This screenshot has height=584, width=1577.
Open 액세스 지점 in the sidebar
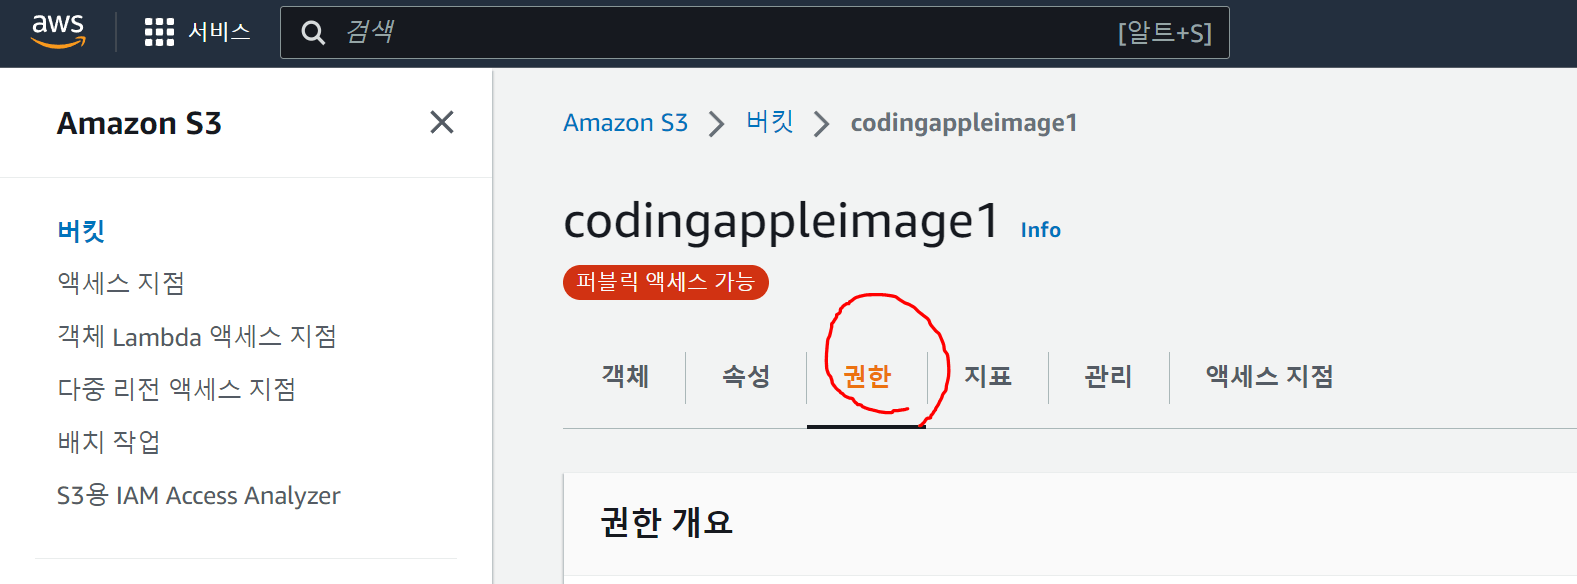[x=121, y=283]
